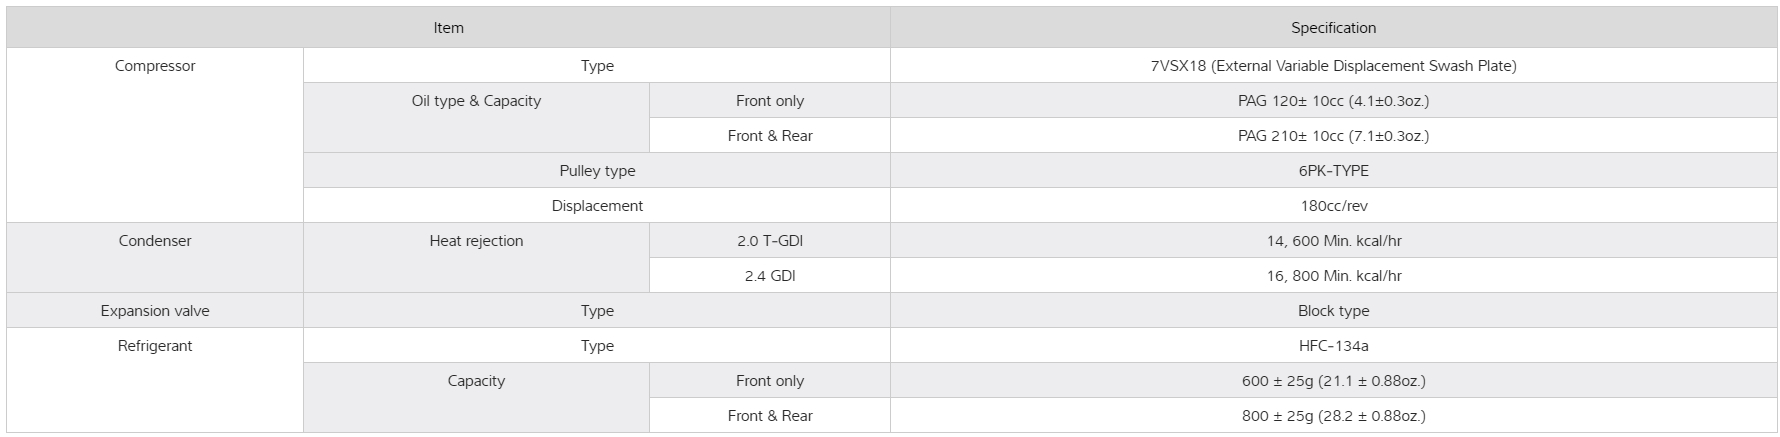Click the 16, 800 Min. kcal/hr value
The width and height of the screenshot is (1780, 437).
point(1333,276)
